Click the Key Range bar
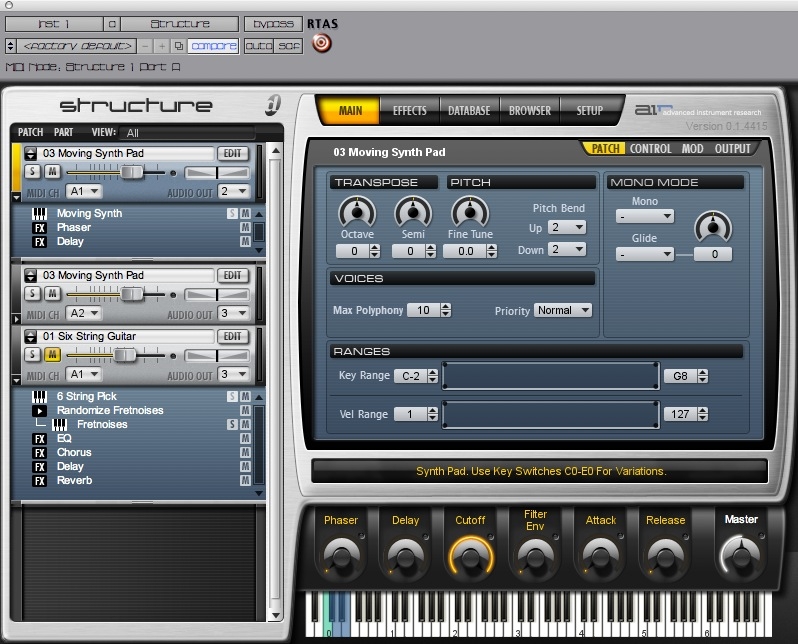The height and width of the screenshot is (644, 798). pyautogui.click(x=551, y=376)
